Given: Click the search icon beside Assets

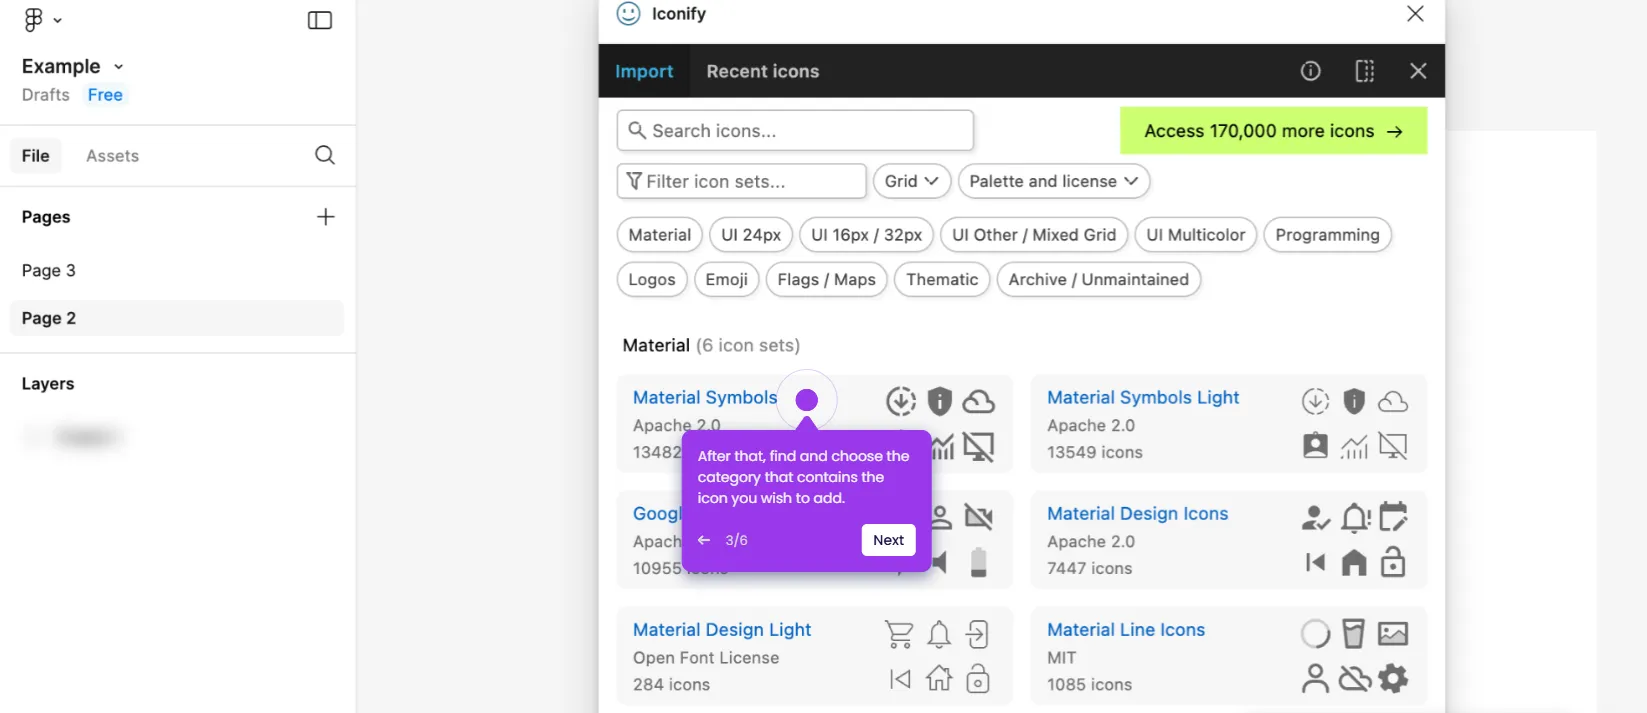Looking at the screenshot, I should 325,155.
